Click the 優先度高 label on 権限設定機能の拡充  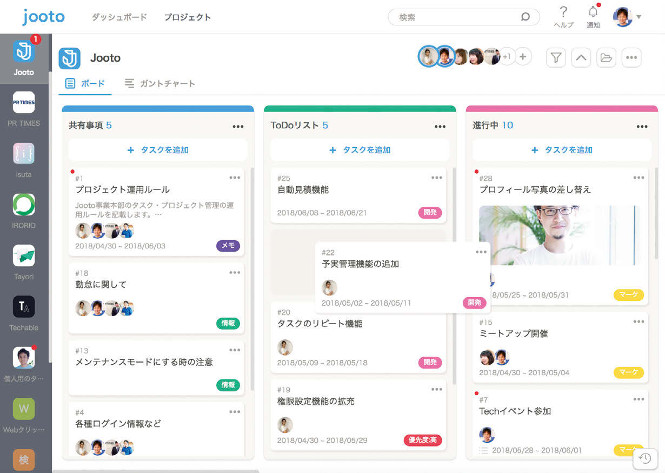click(x=423, y=440)
